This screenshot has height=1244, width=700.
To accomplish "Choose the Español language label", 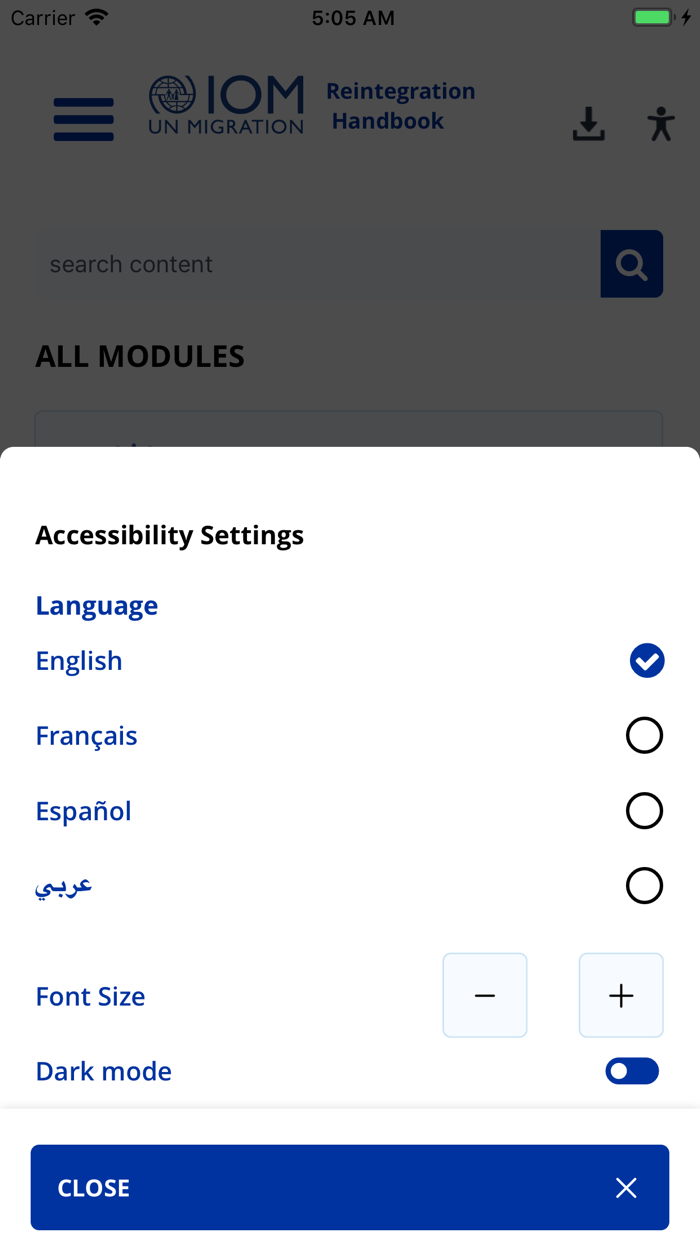I will tap(83, 811).
